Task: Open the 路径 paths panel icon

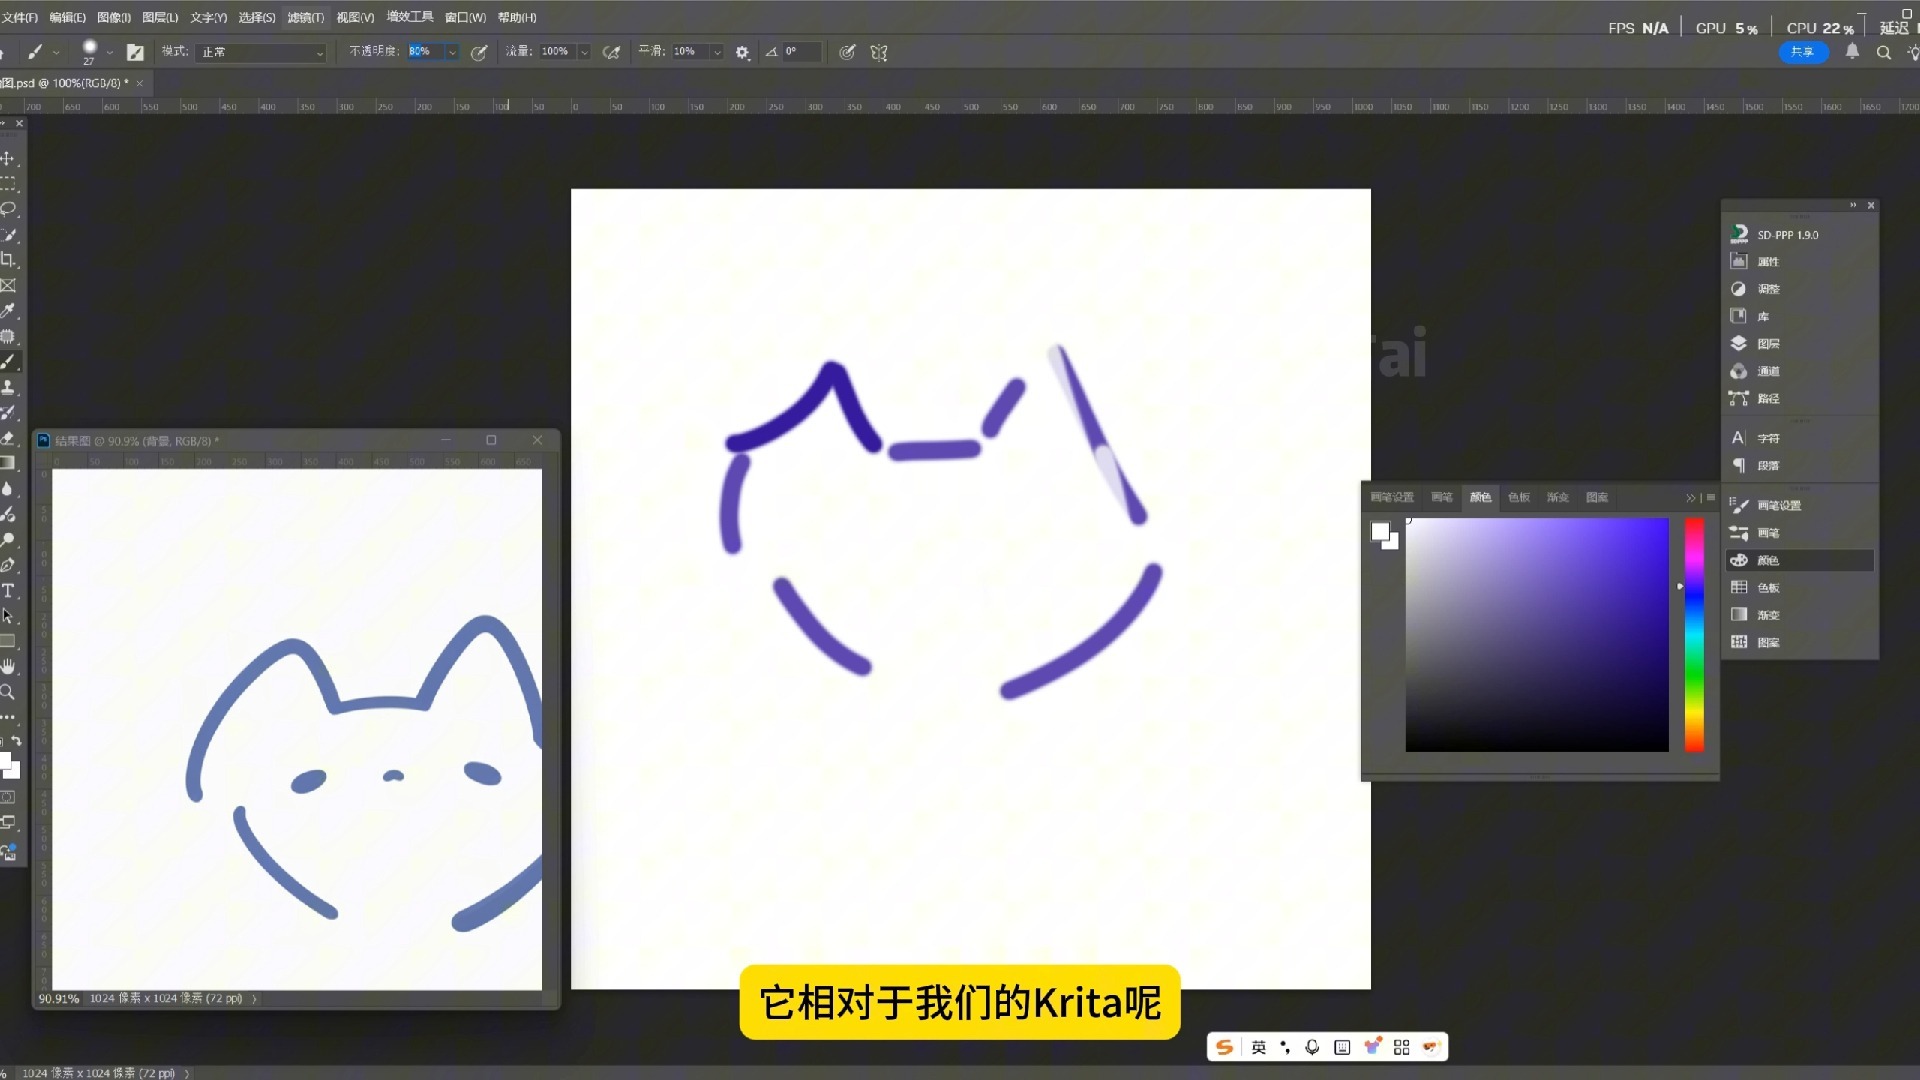Action: (x=1739, y=398)
